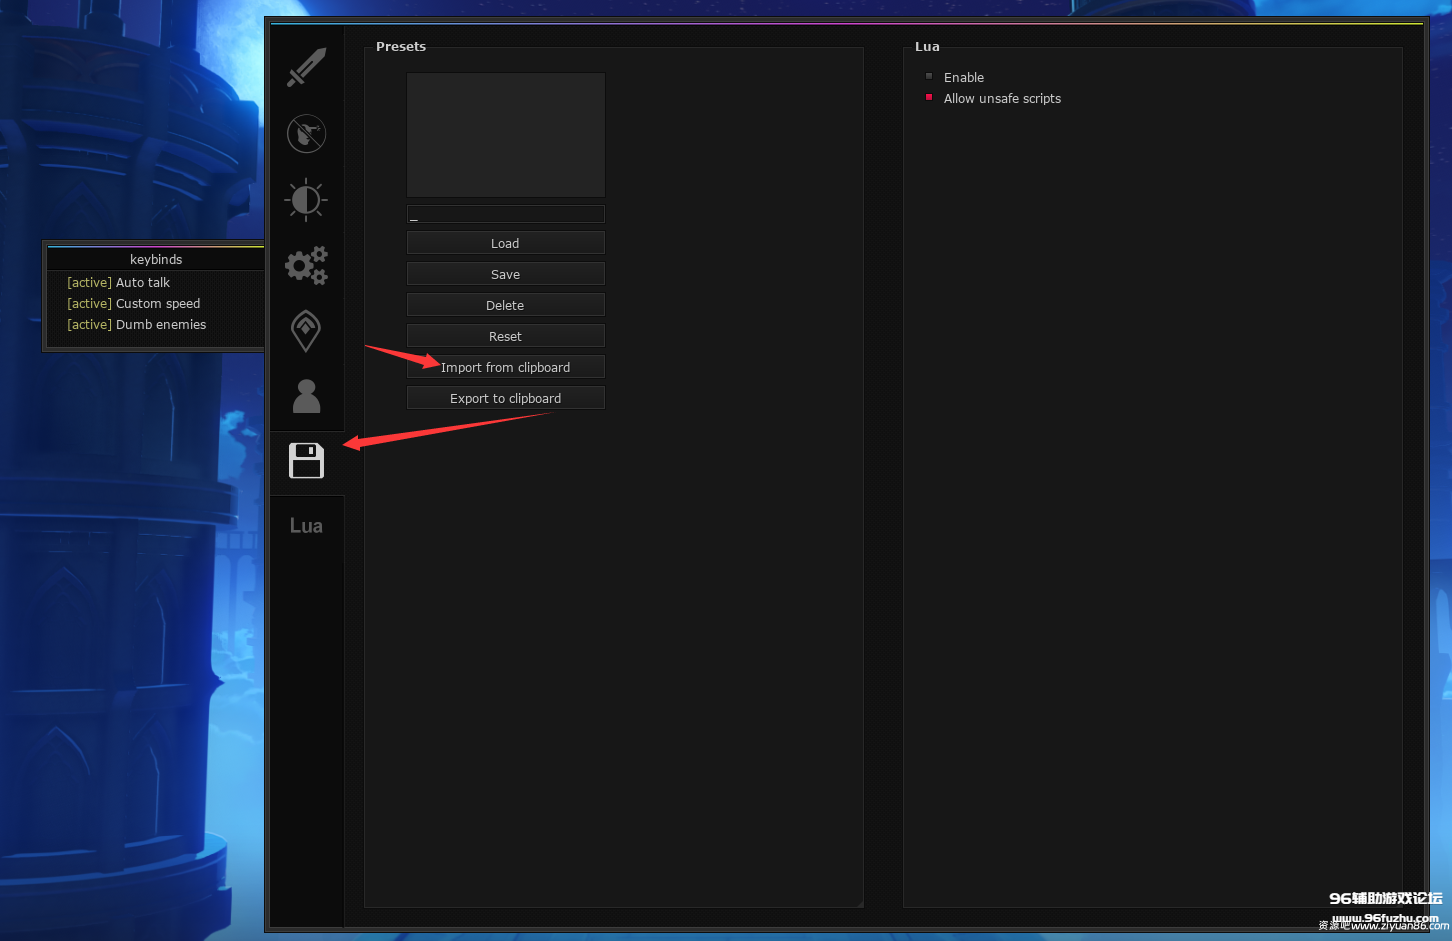Open the map waypoint marker icon
1452x941 pixels.
(x=306, y=331)
